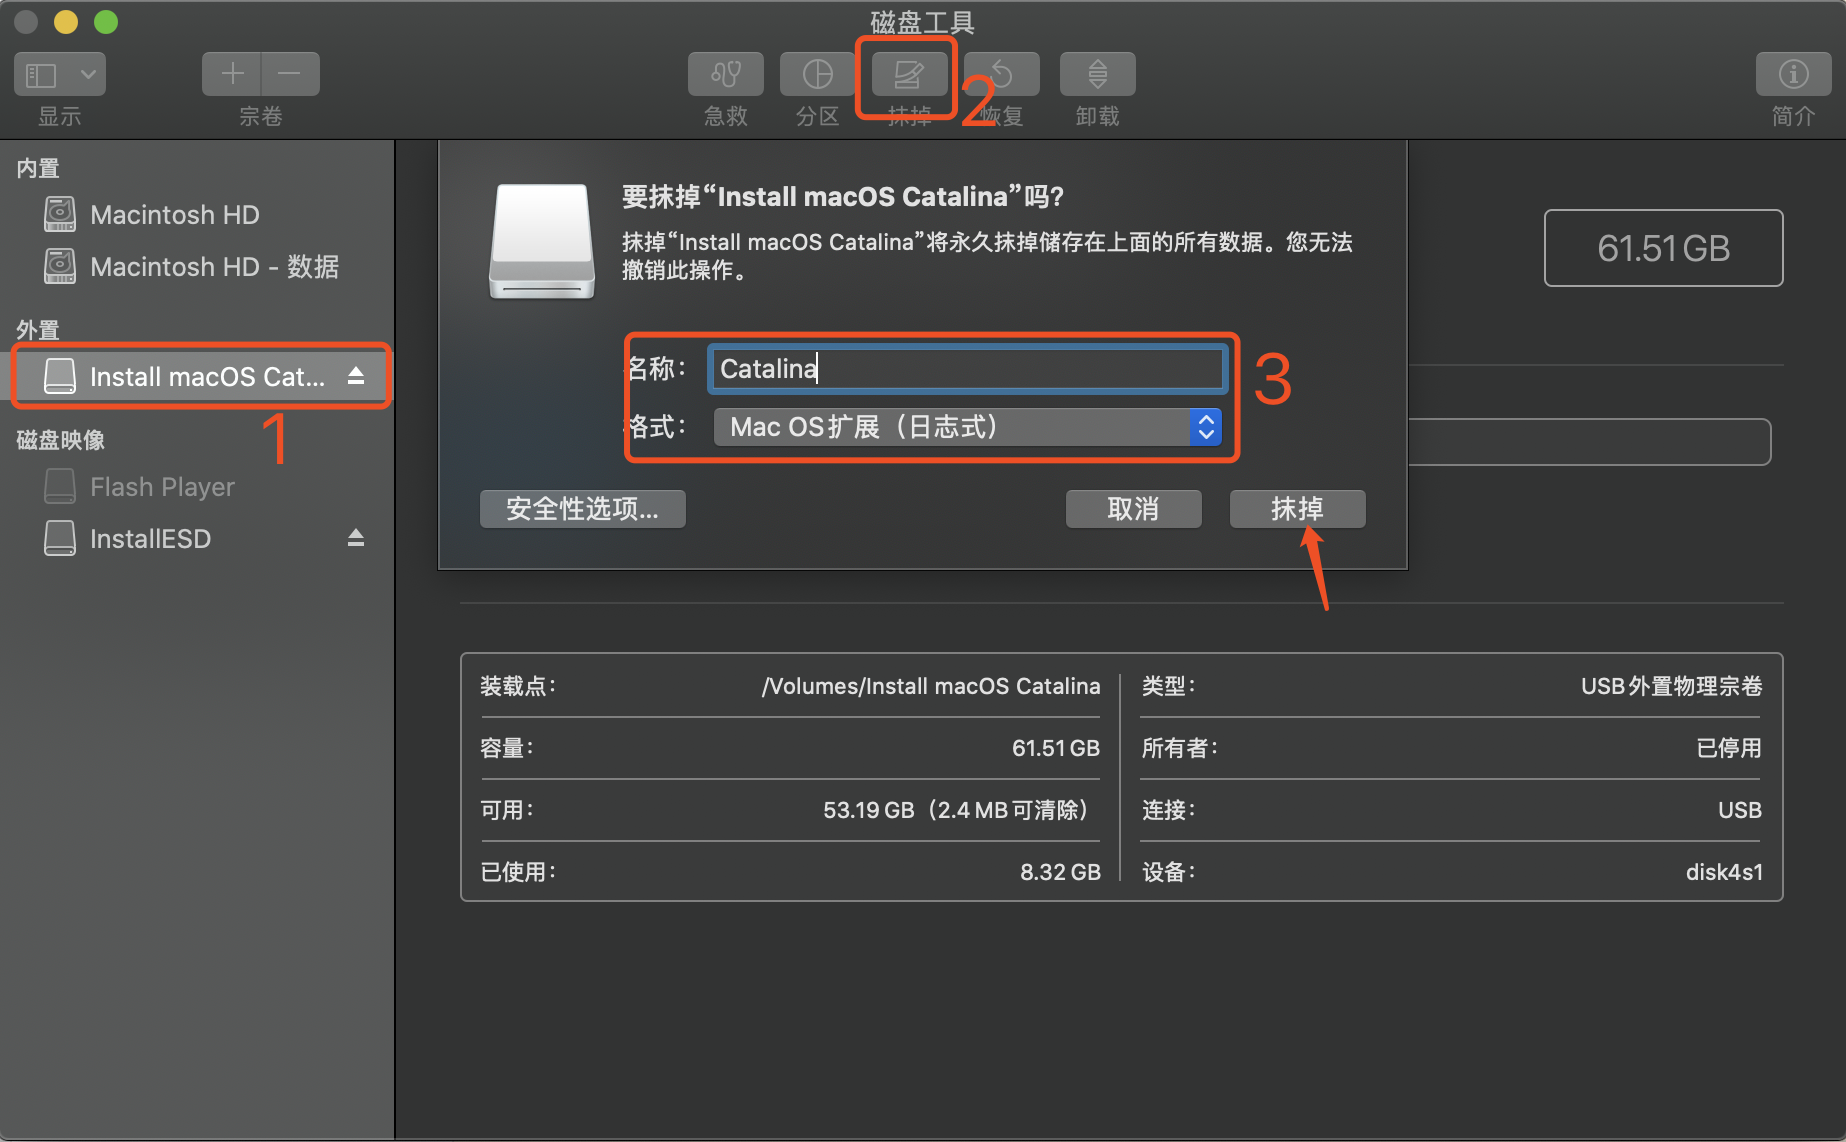
Task: Select InstallESD disk image
Action: pos(150,538)
